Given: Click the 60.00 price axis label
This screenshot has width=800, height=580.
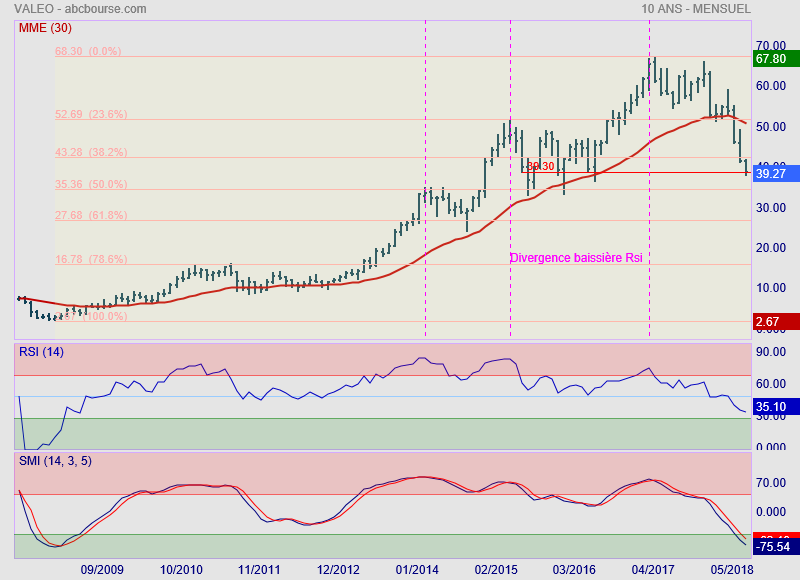Looking at the screenshot, I should (x=771, y=86).
